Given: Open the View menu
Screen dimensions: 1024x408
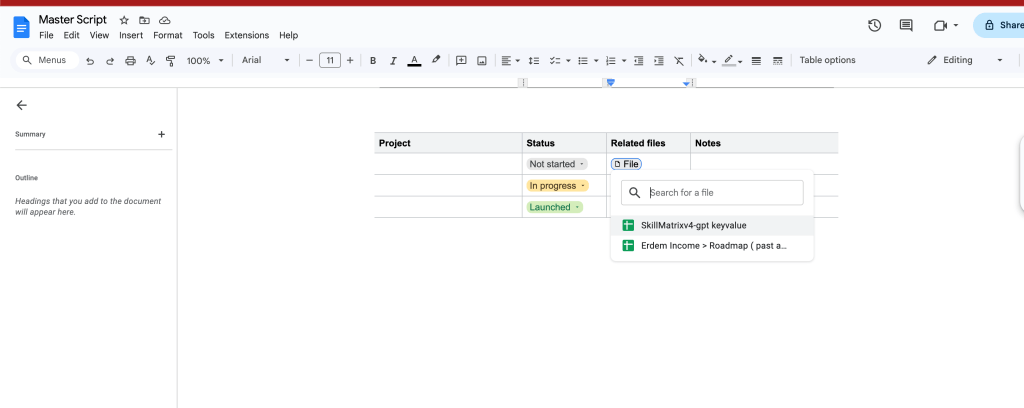Looking at the screenshot, I should click(99, 35).
